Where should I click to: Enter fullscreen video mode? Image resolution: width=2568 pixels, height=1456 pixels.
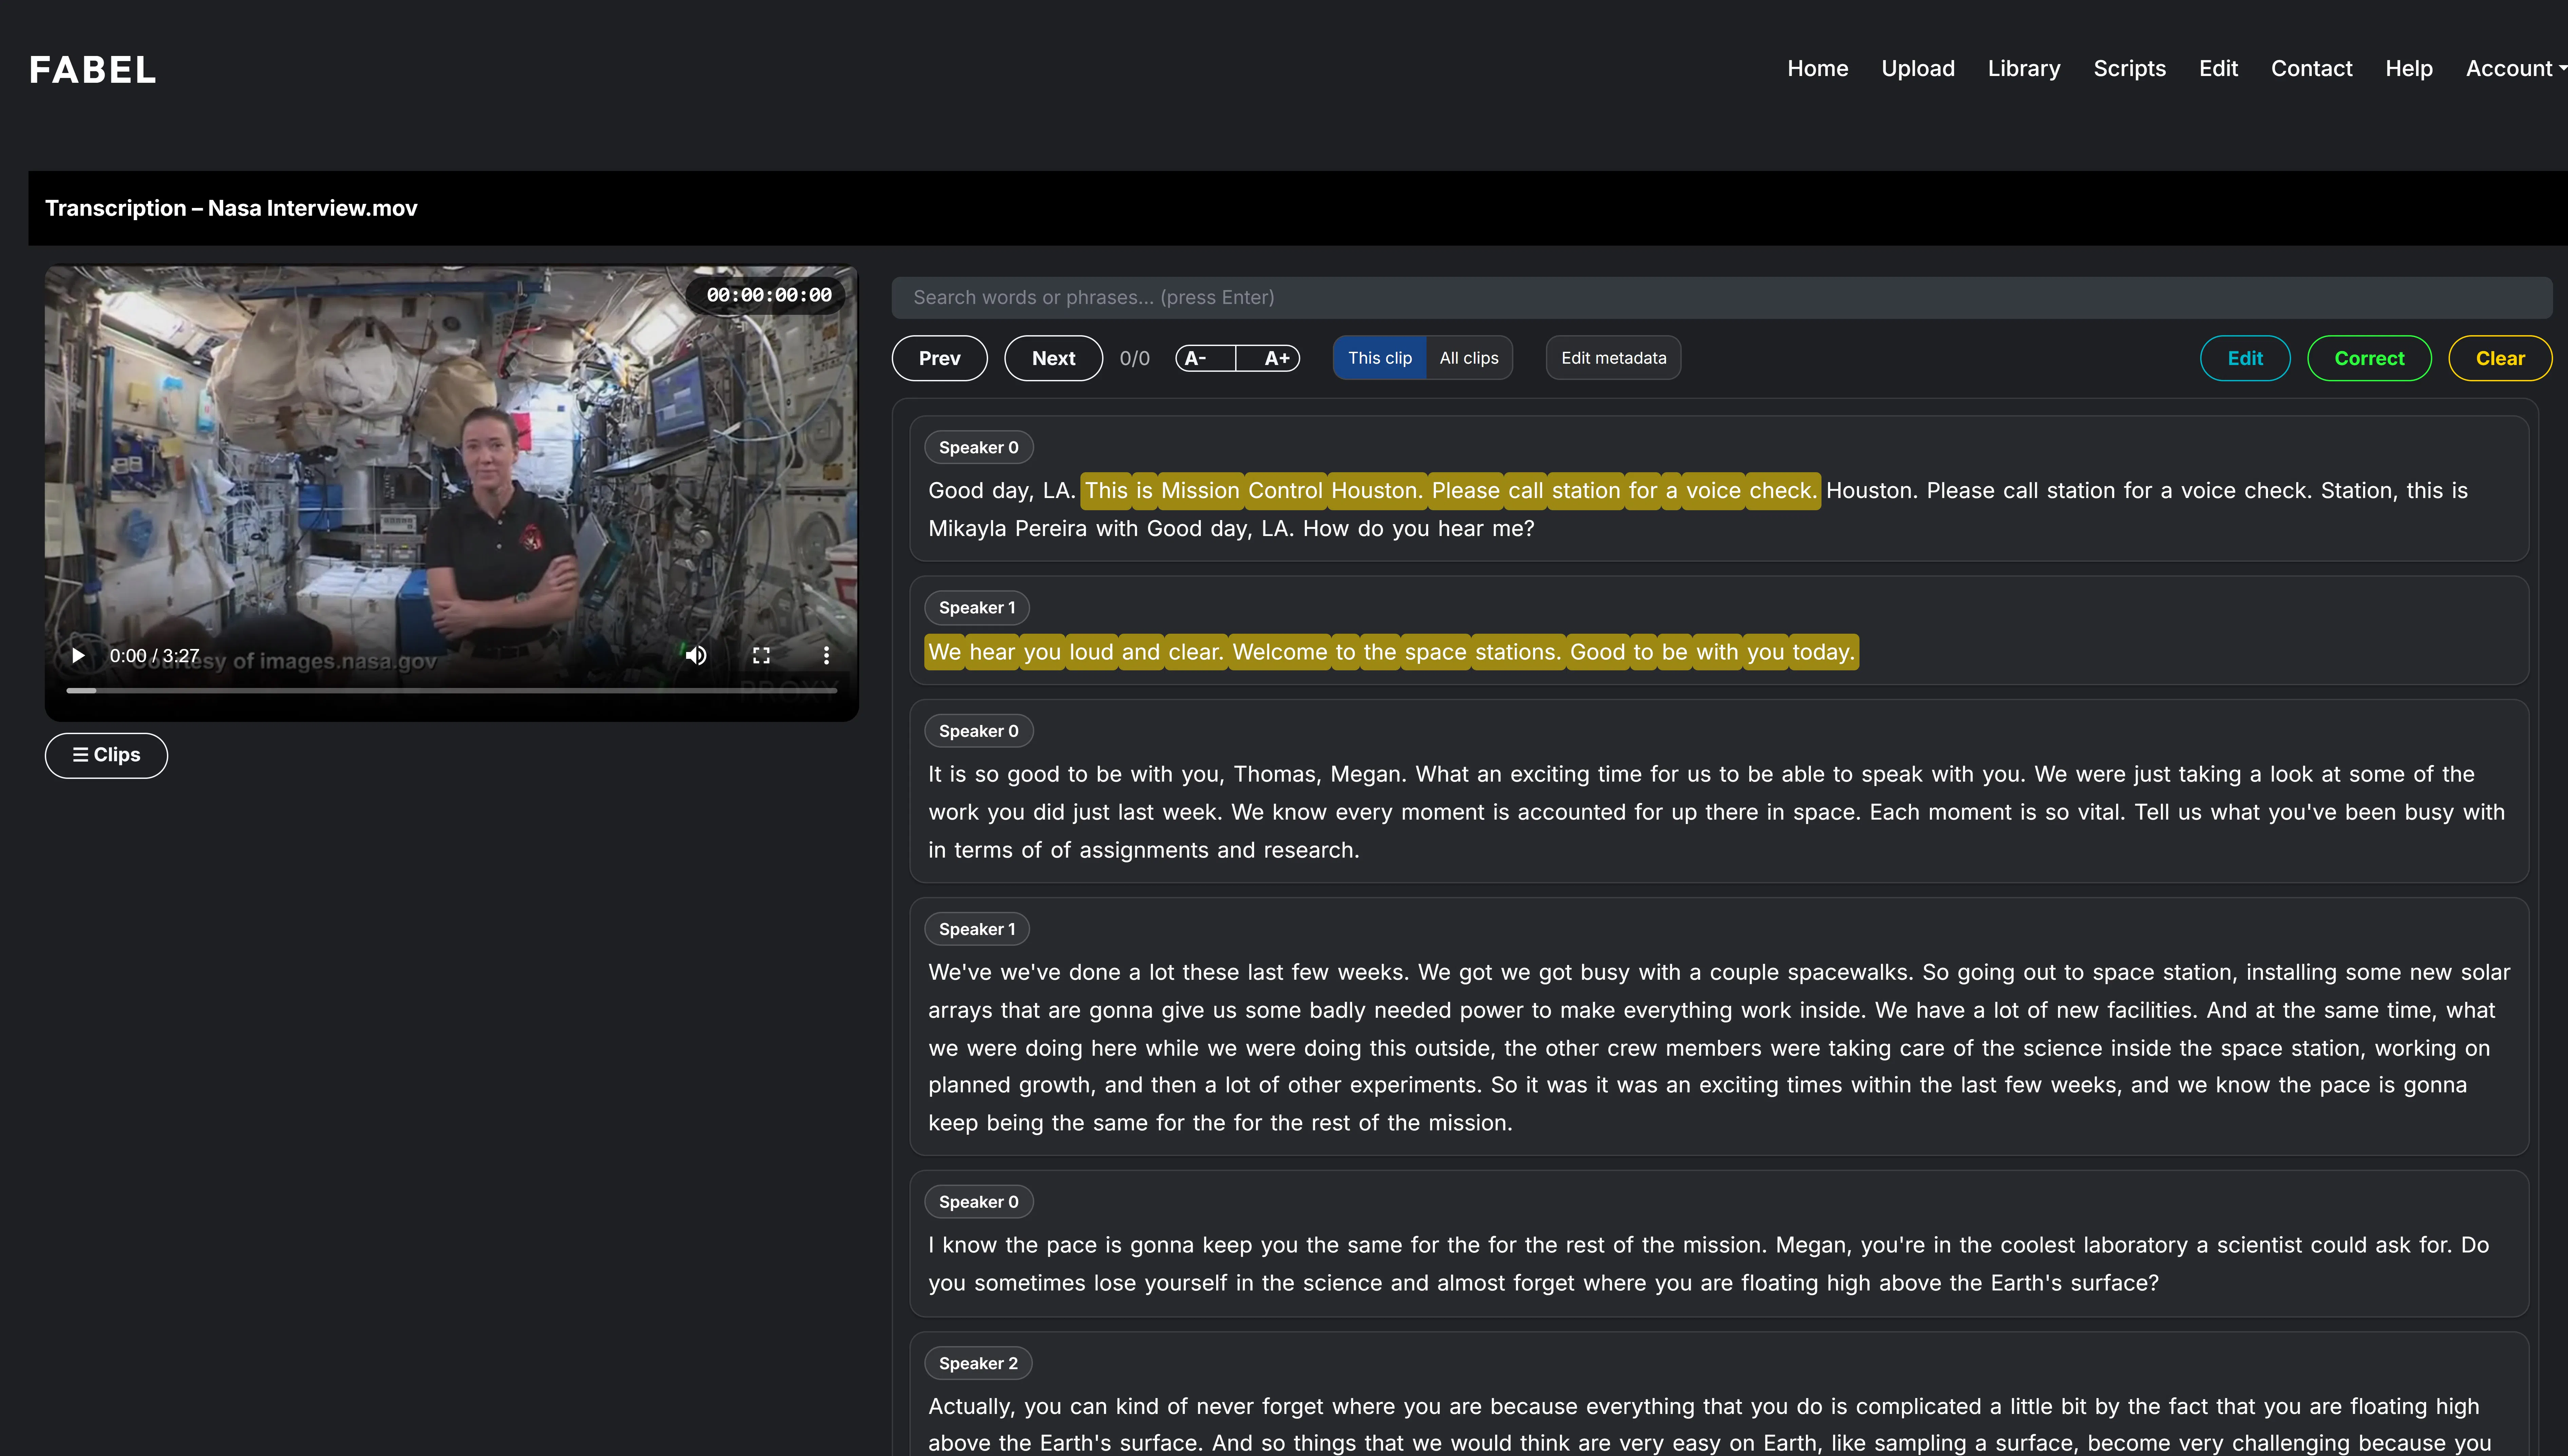click(761, 656)
